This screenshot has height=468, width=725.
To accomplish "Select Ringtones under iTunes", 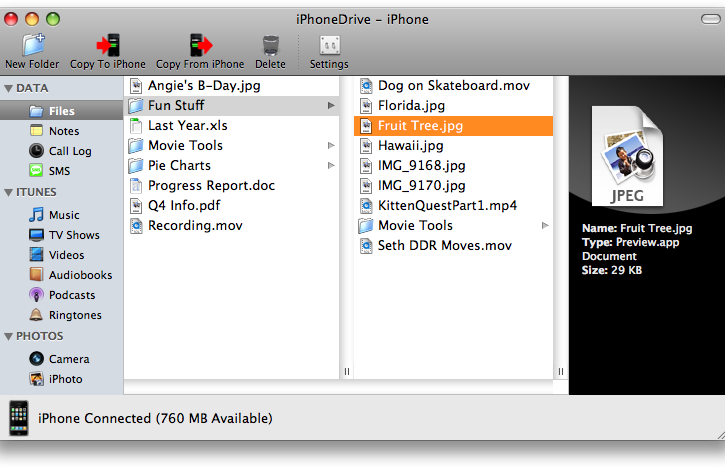I will (61, 315).
